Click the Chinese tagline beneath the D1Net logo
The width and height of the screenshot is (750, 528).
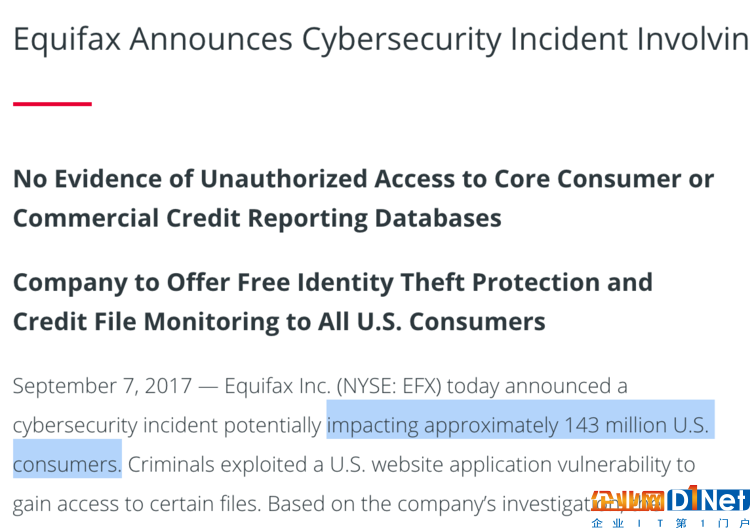pos(671,523)
